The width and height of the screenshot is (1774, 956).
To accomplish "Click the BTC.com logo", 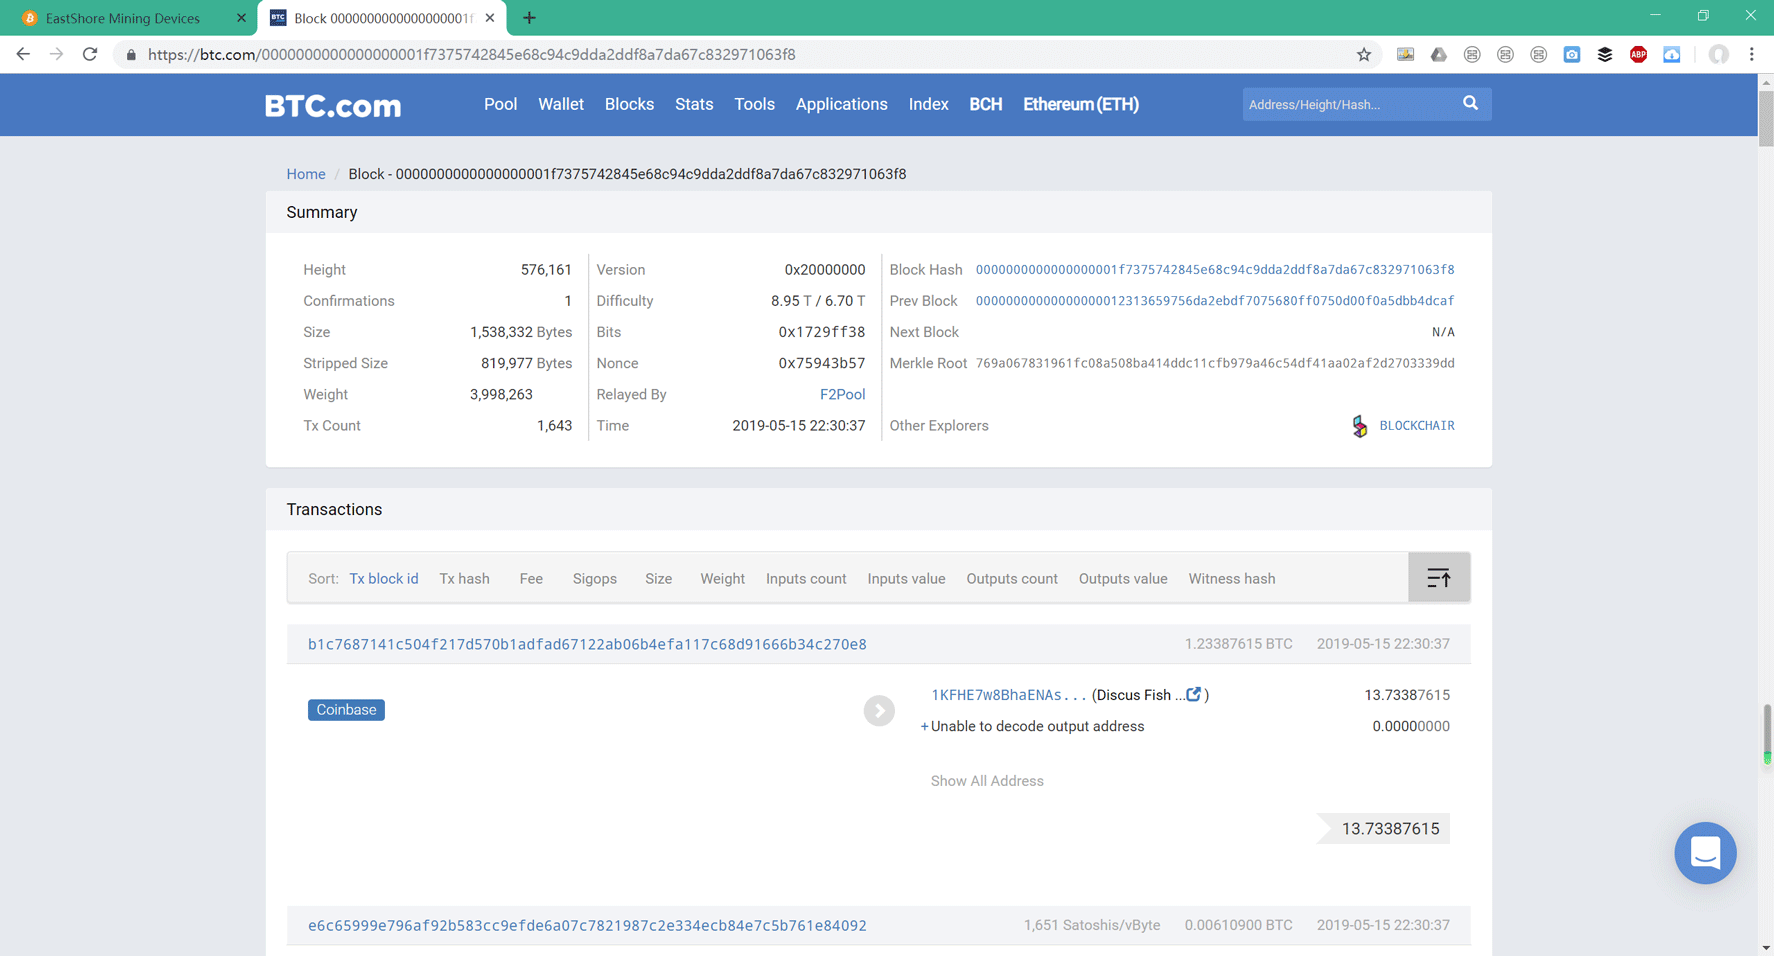I will click(333, 105).
